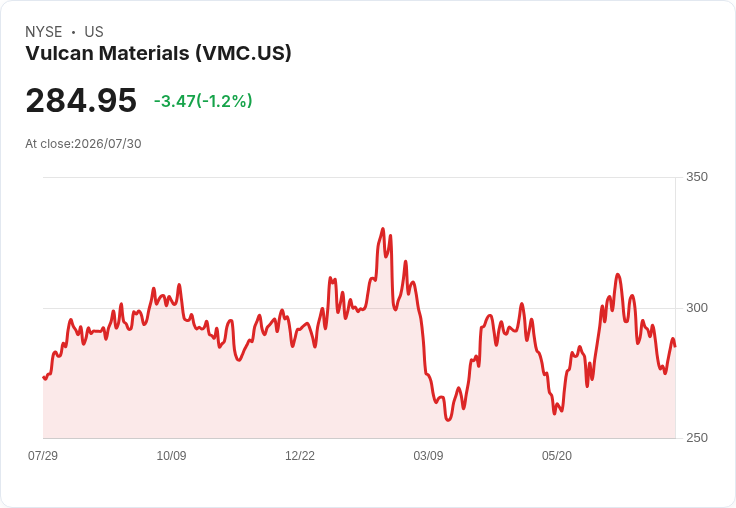Click the 05/20 x-axis date label
The width and height of the screenshot is (736, 508).
pyautogui.click(x=557, y=455)
